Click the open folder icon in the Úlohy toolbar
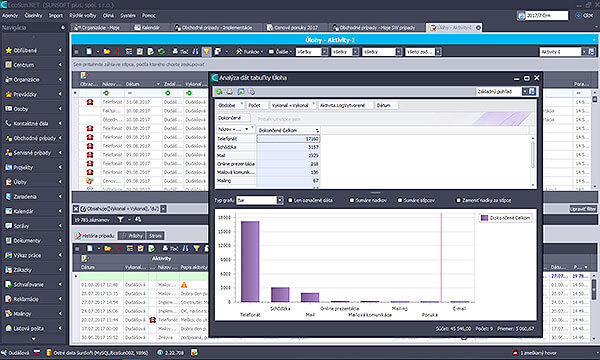 point(107,51)
